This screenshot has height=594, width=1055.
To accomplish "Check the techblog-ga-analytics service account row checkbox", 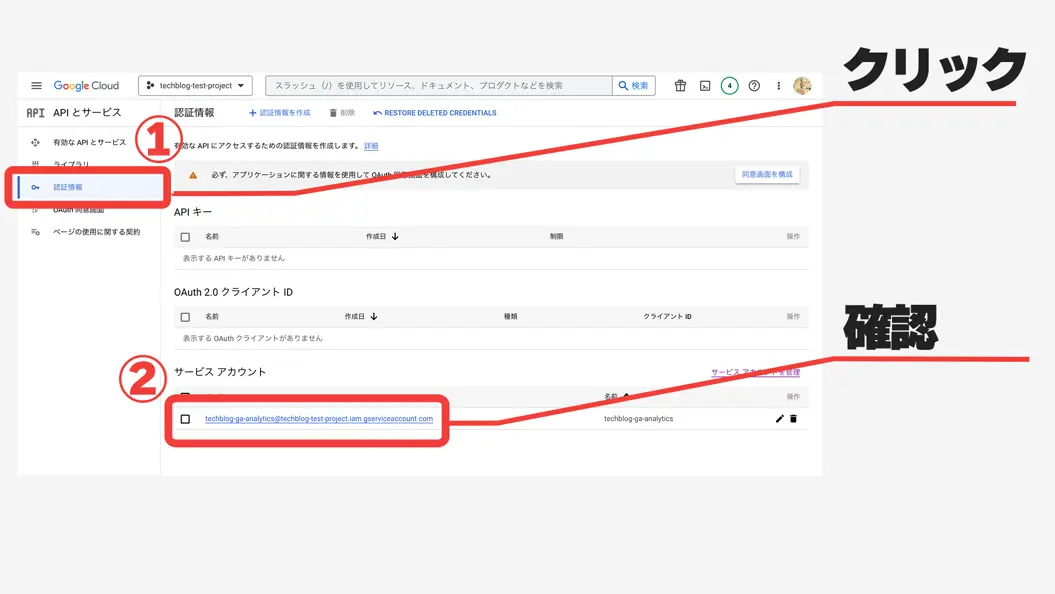I will click(185, 418).
